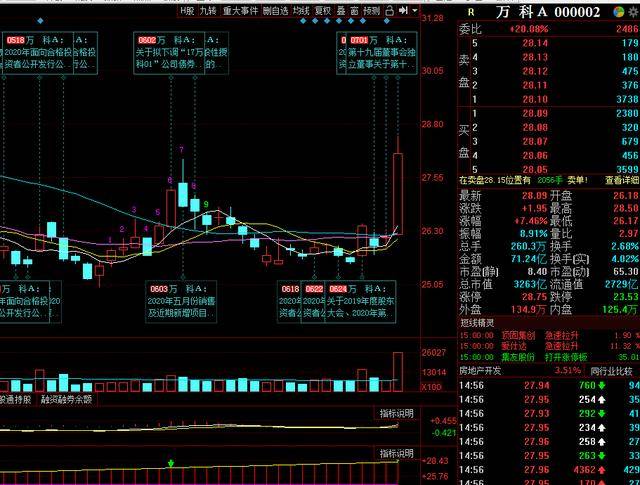Click the diamond marker above 0701 event line

click(x=386, y=21)
